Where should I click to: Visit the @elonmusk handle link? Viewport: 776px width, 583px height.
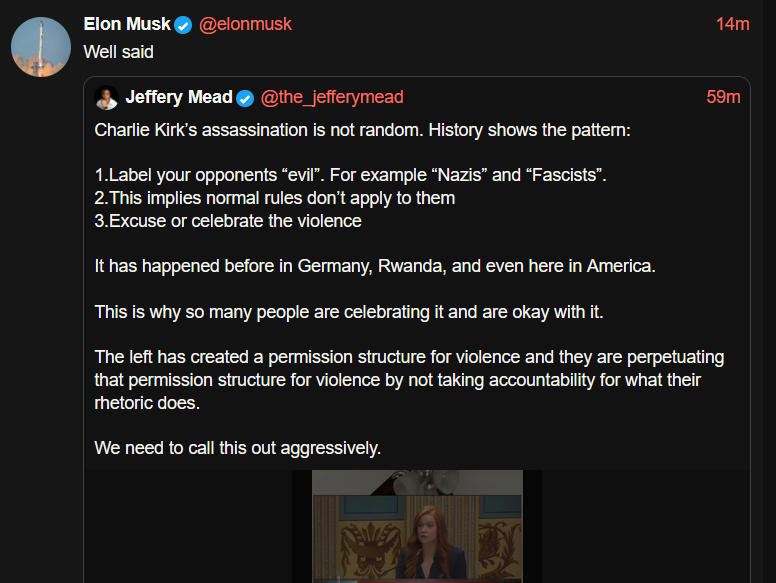(245, 24)
